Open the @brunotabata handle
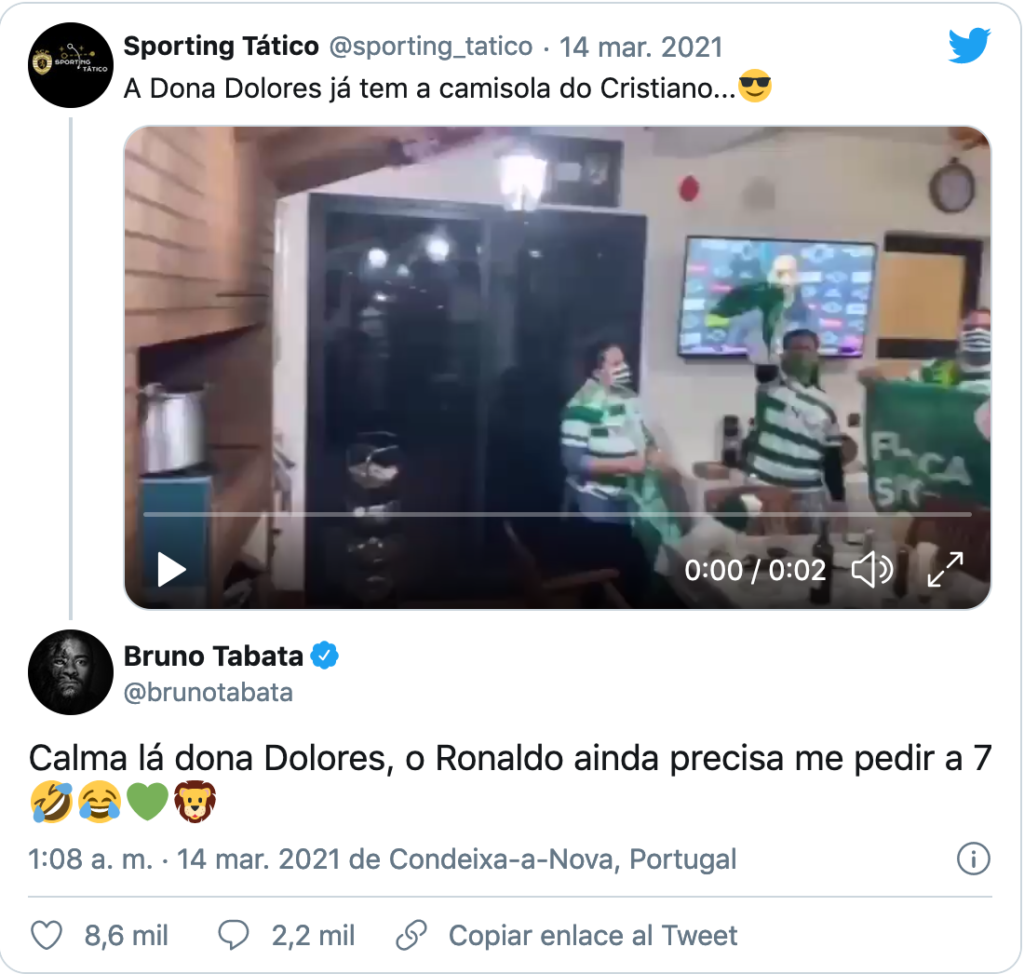The image size is (1024, 974). click(x=208, y=692)
